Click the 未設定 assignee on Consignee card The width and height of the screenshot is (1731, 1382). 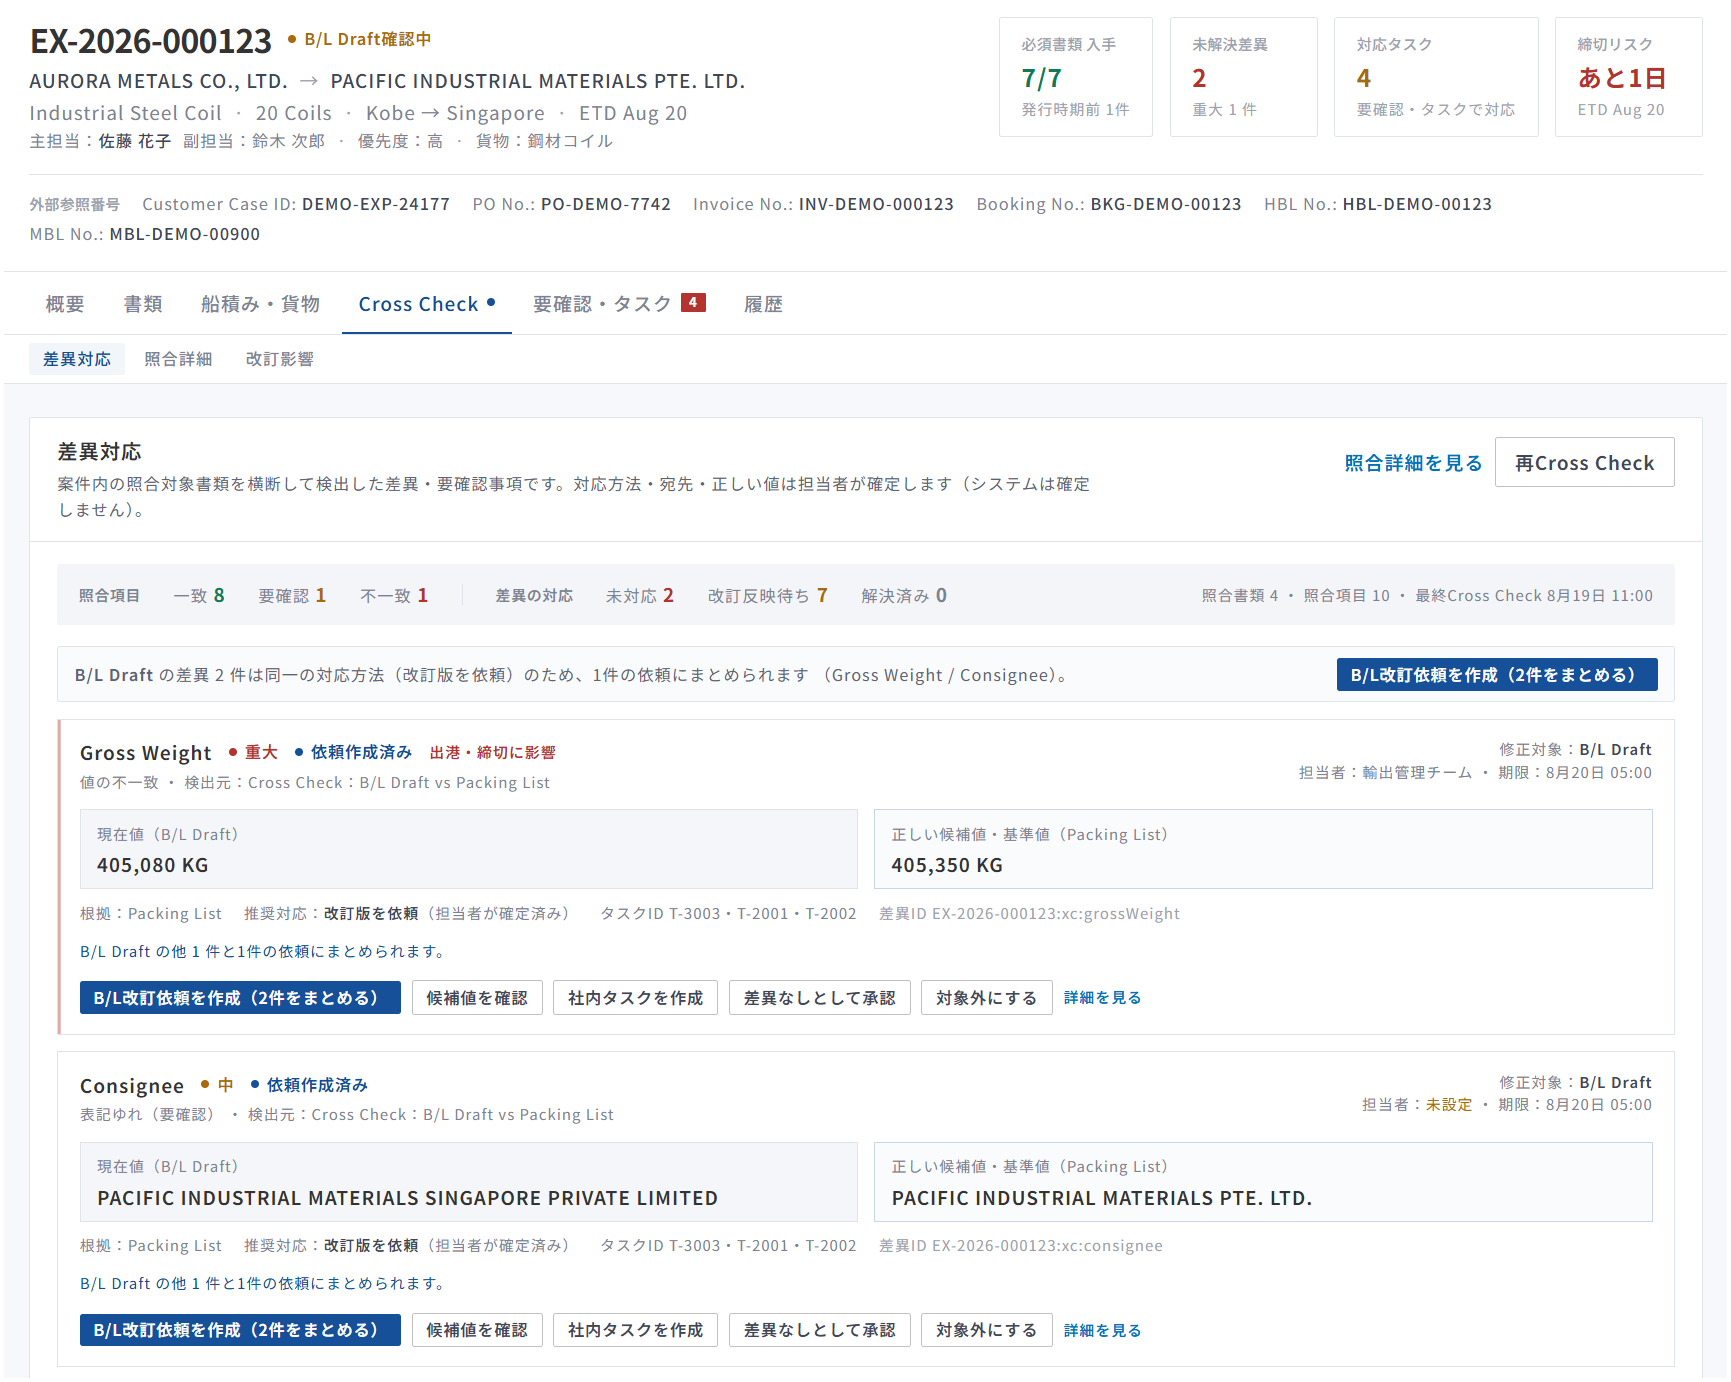(1449, 1105)
